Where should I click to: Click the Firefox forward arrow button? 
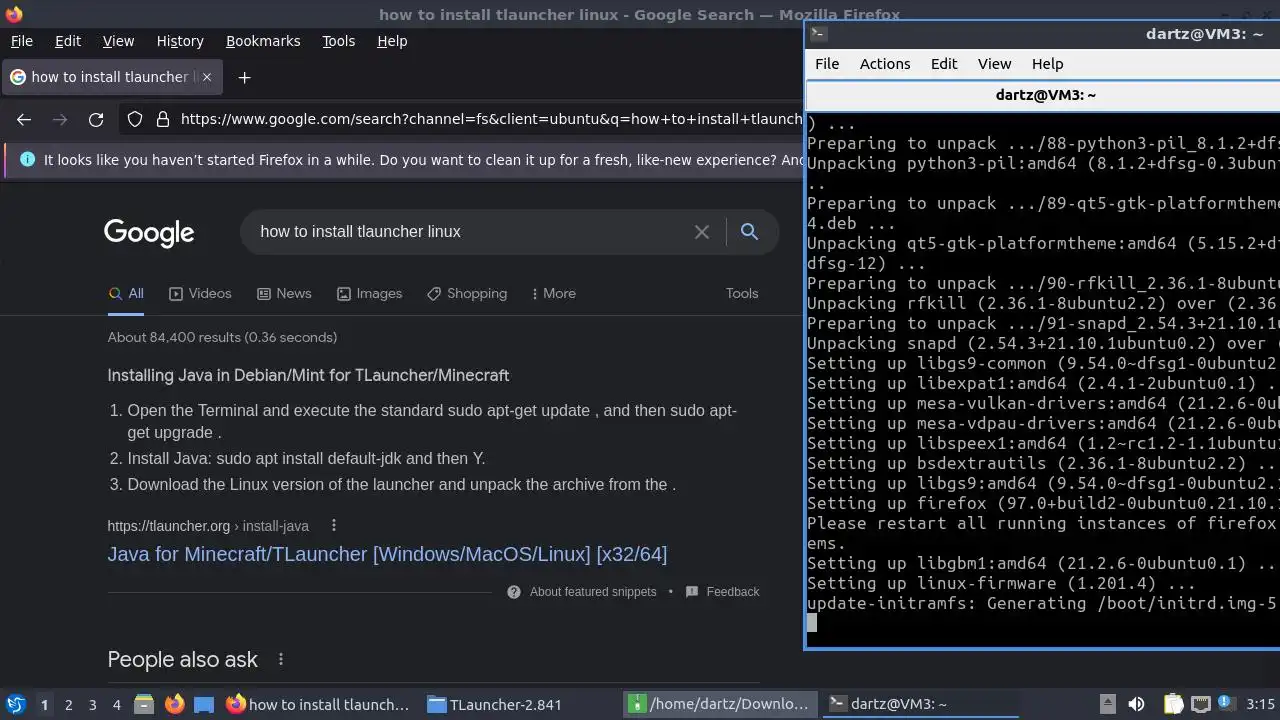click(60, 120)
